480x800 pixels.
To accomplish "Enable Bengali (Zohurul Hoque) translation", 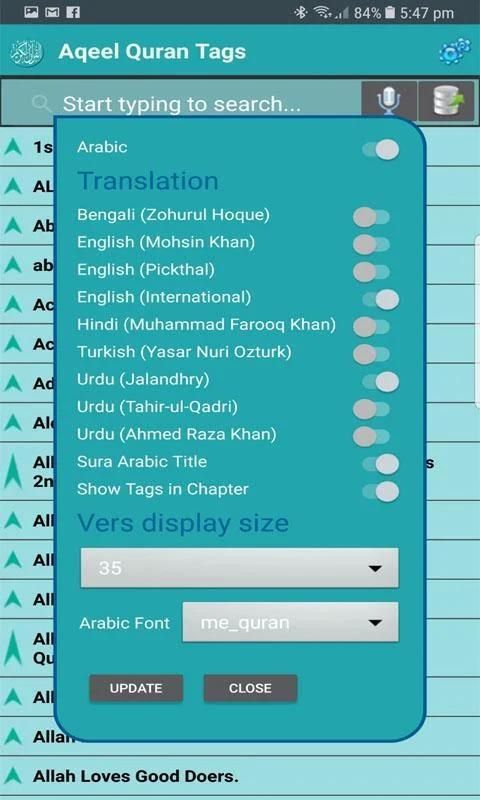I will (371, 216).
